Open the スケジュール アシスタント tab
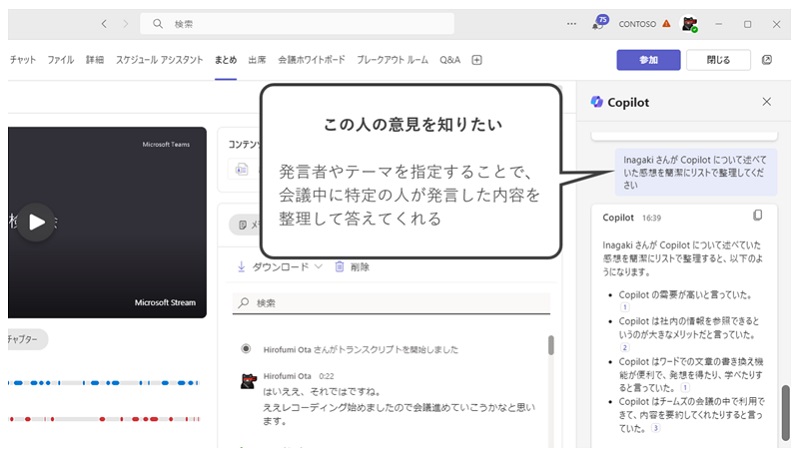The width and height of the screenshot is (800, 460). [159, 60]
